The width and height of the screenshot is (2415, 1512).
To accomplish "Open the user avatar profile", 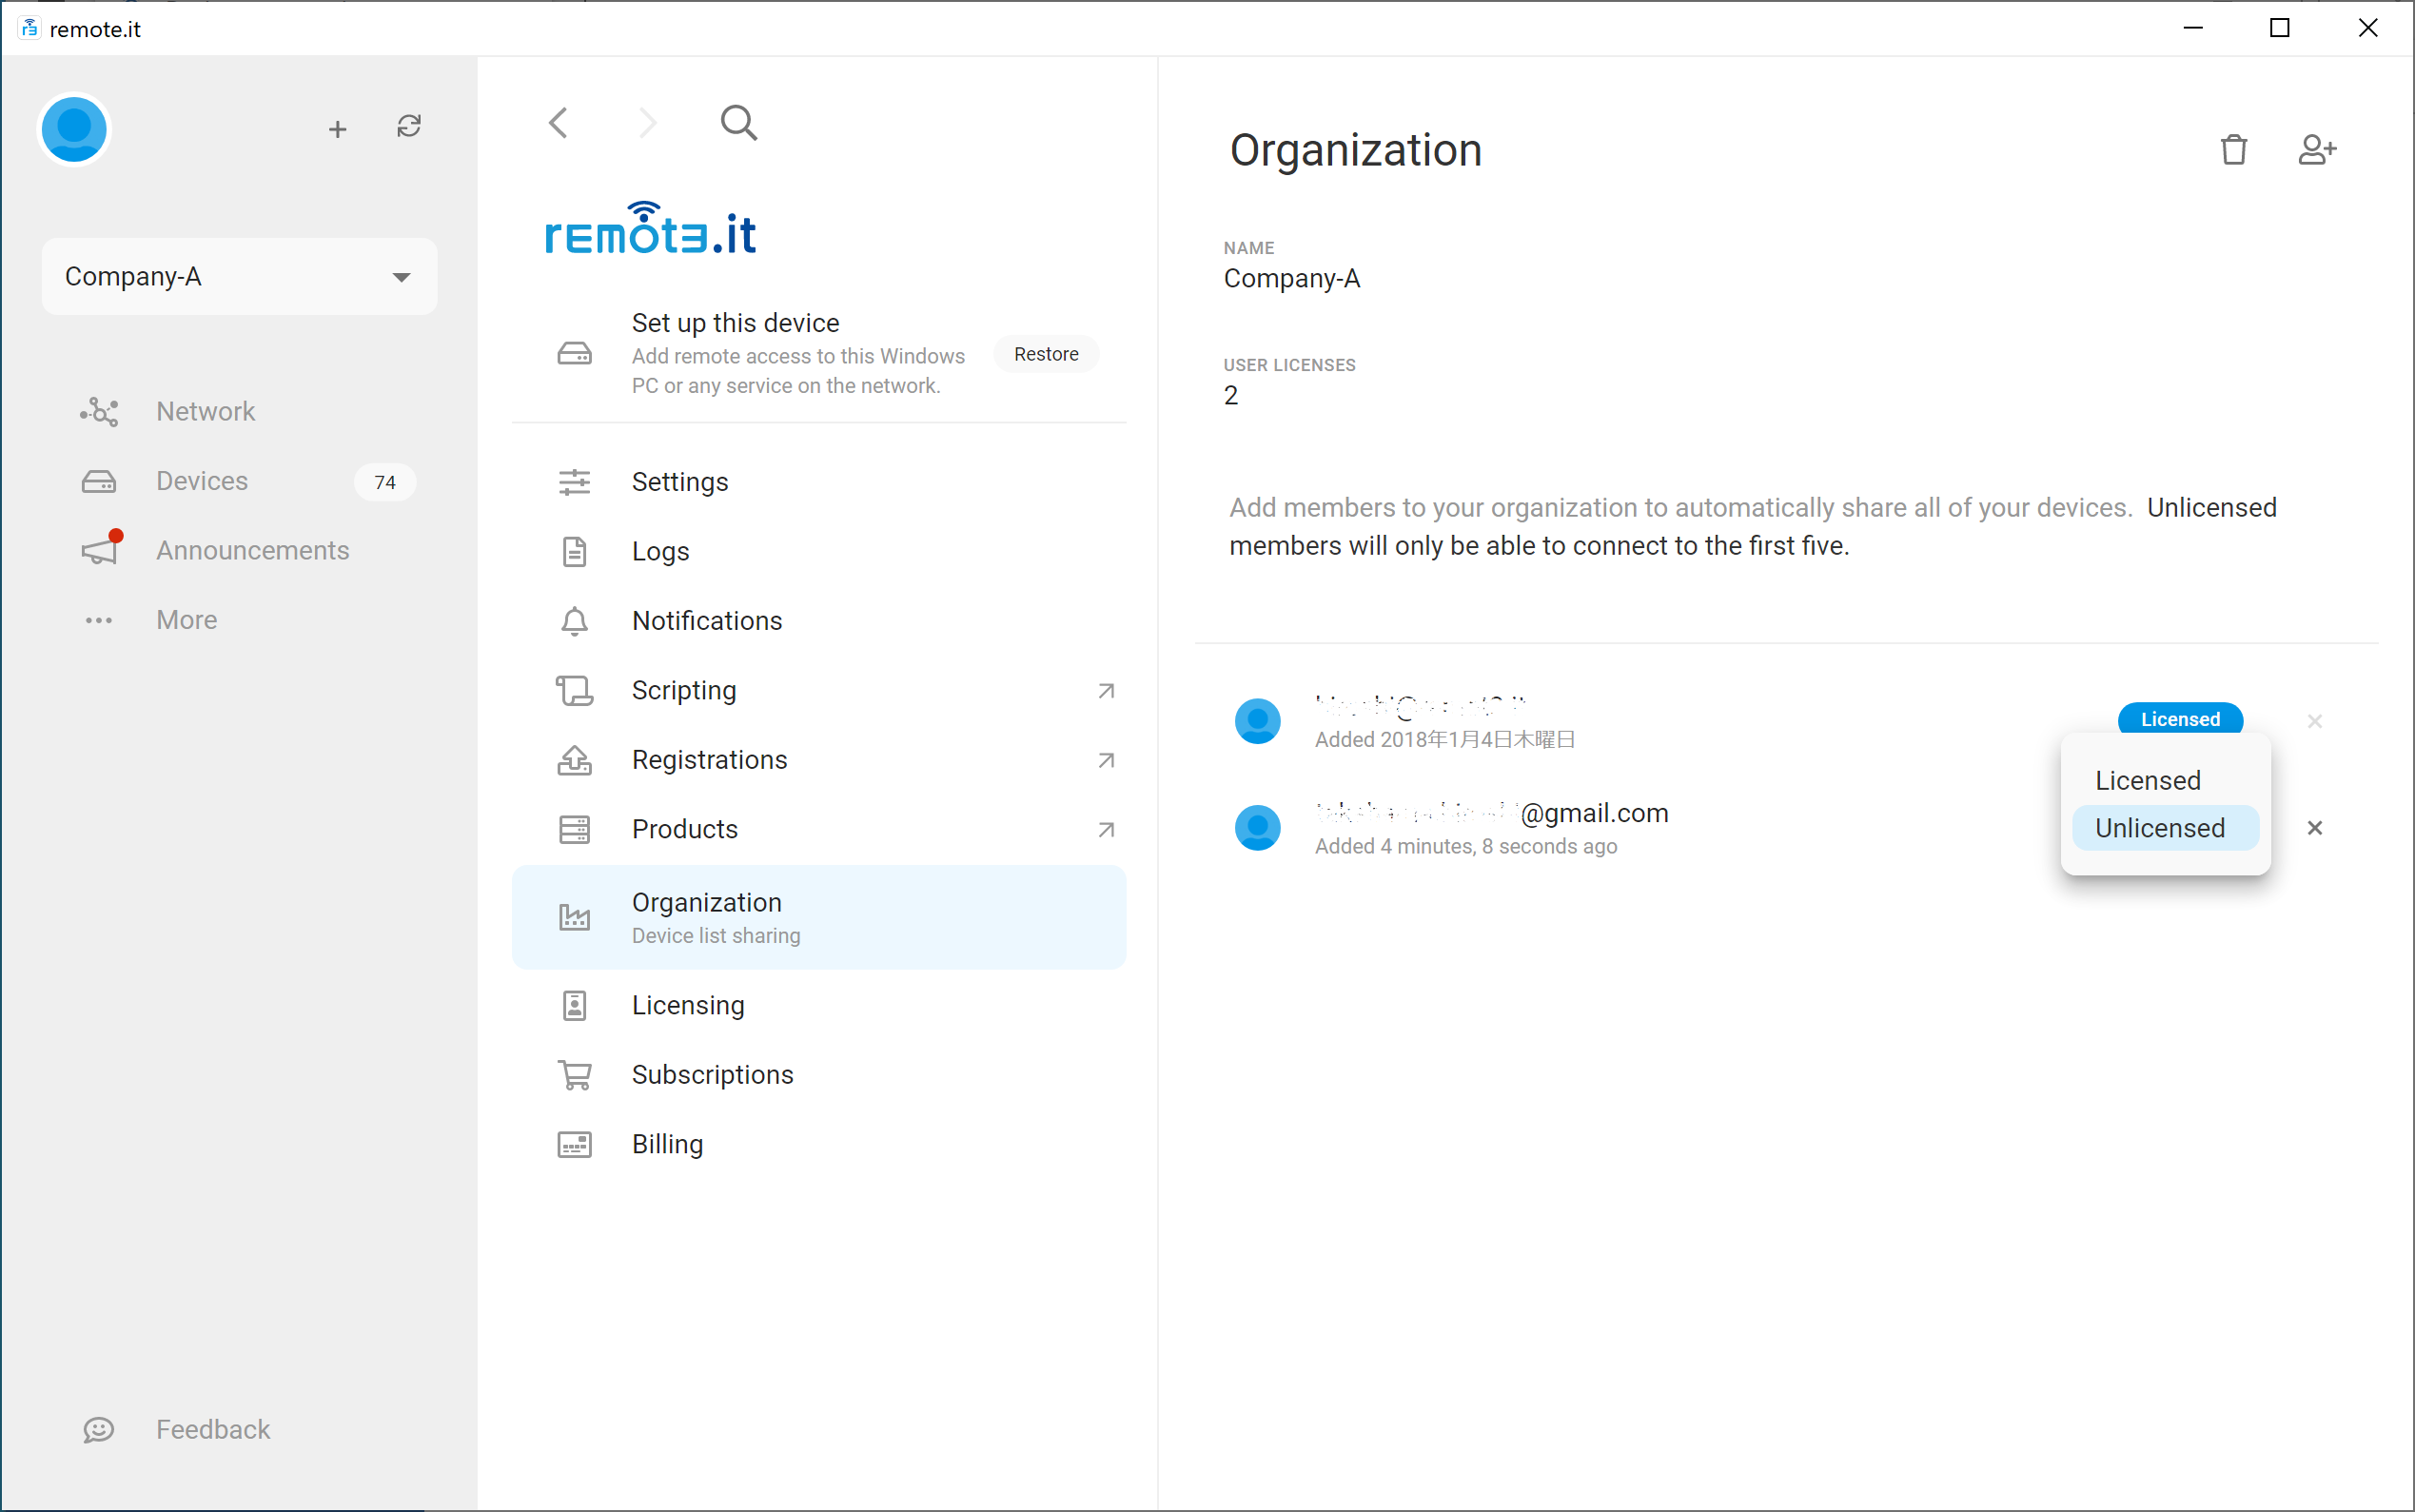I will pos(74,129).
